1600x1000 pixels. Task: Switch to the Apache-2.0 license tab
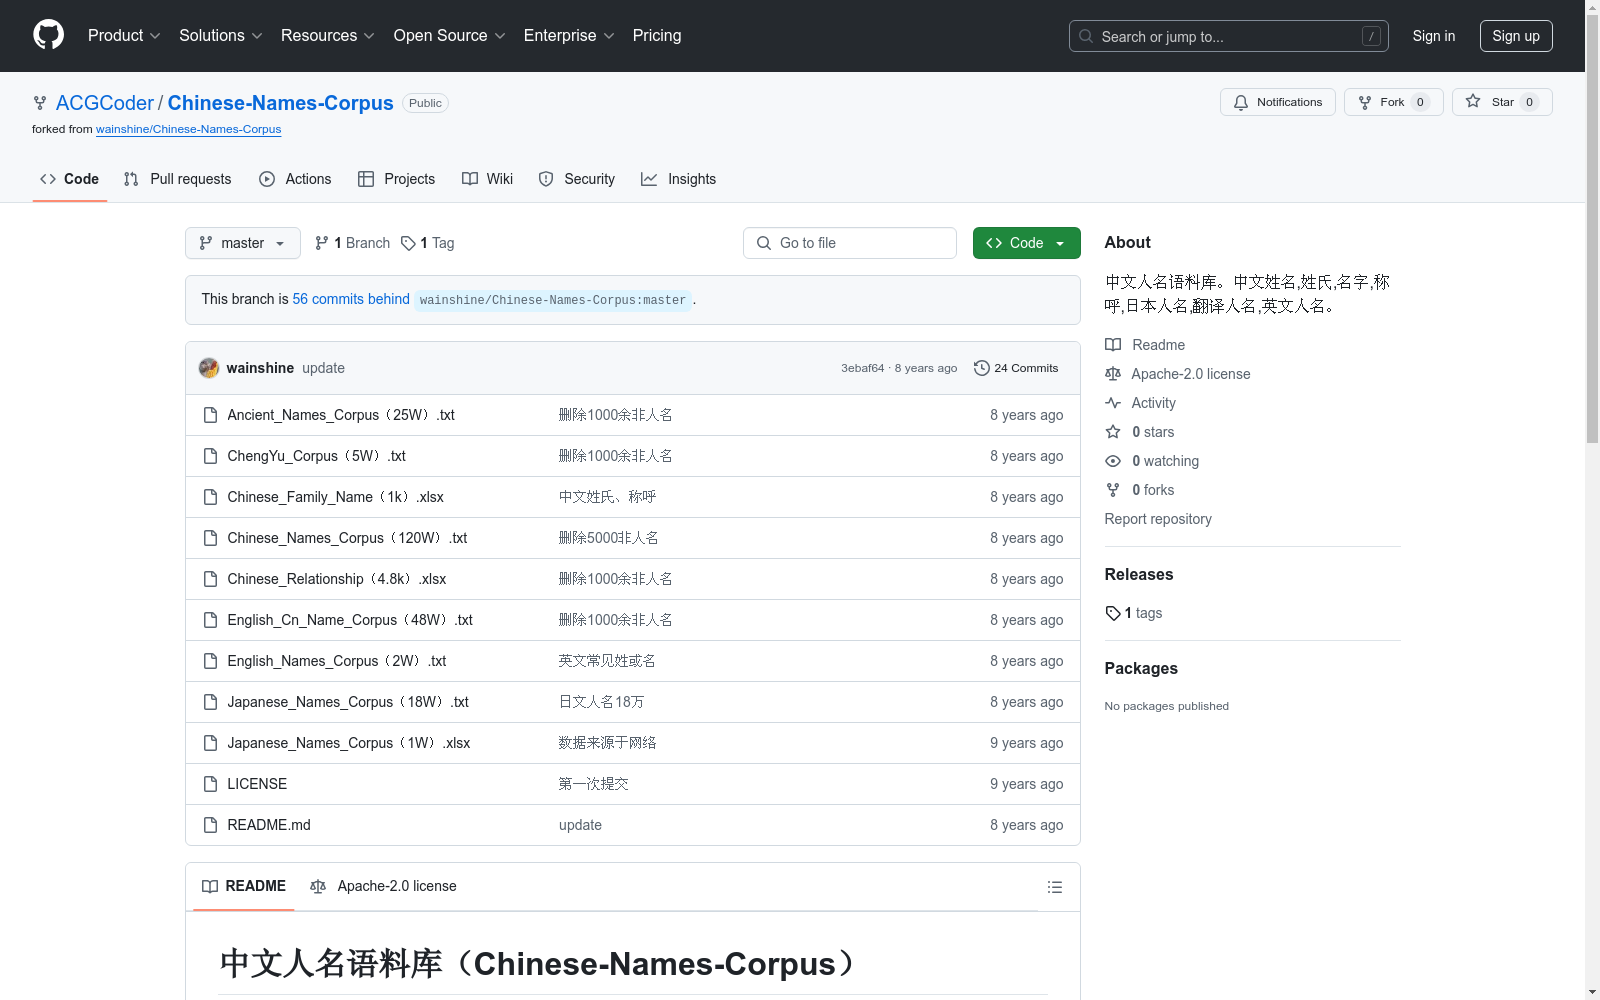383,886
